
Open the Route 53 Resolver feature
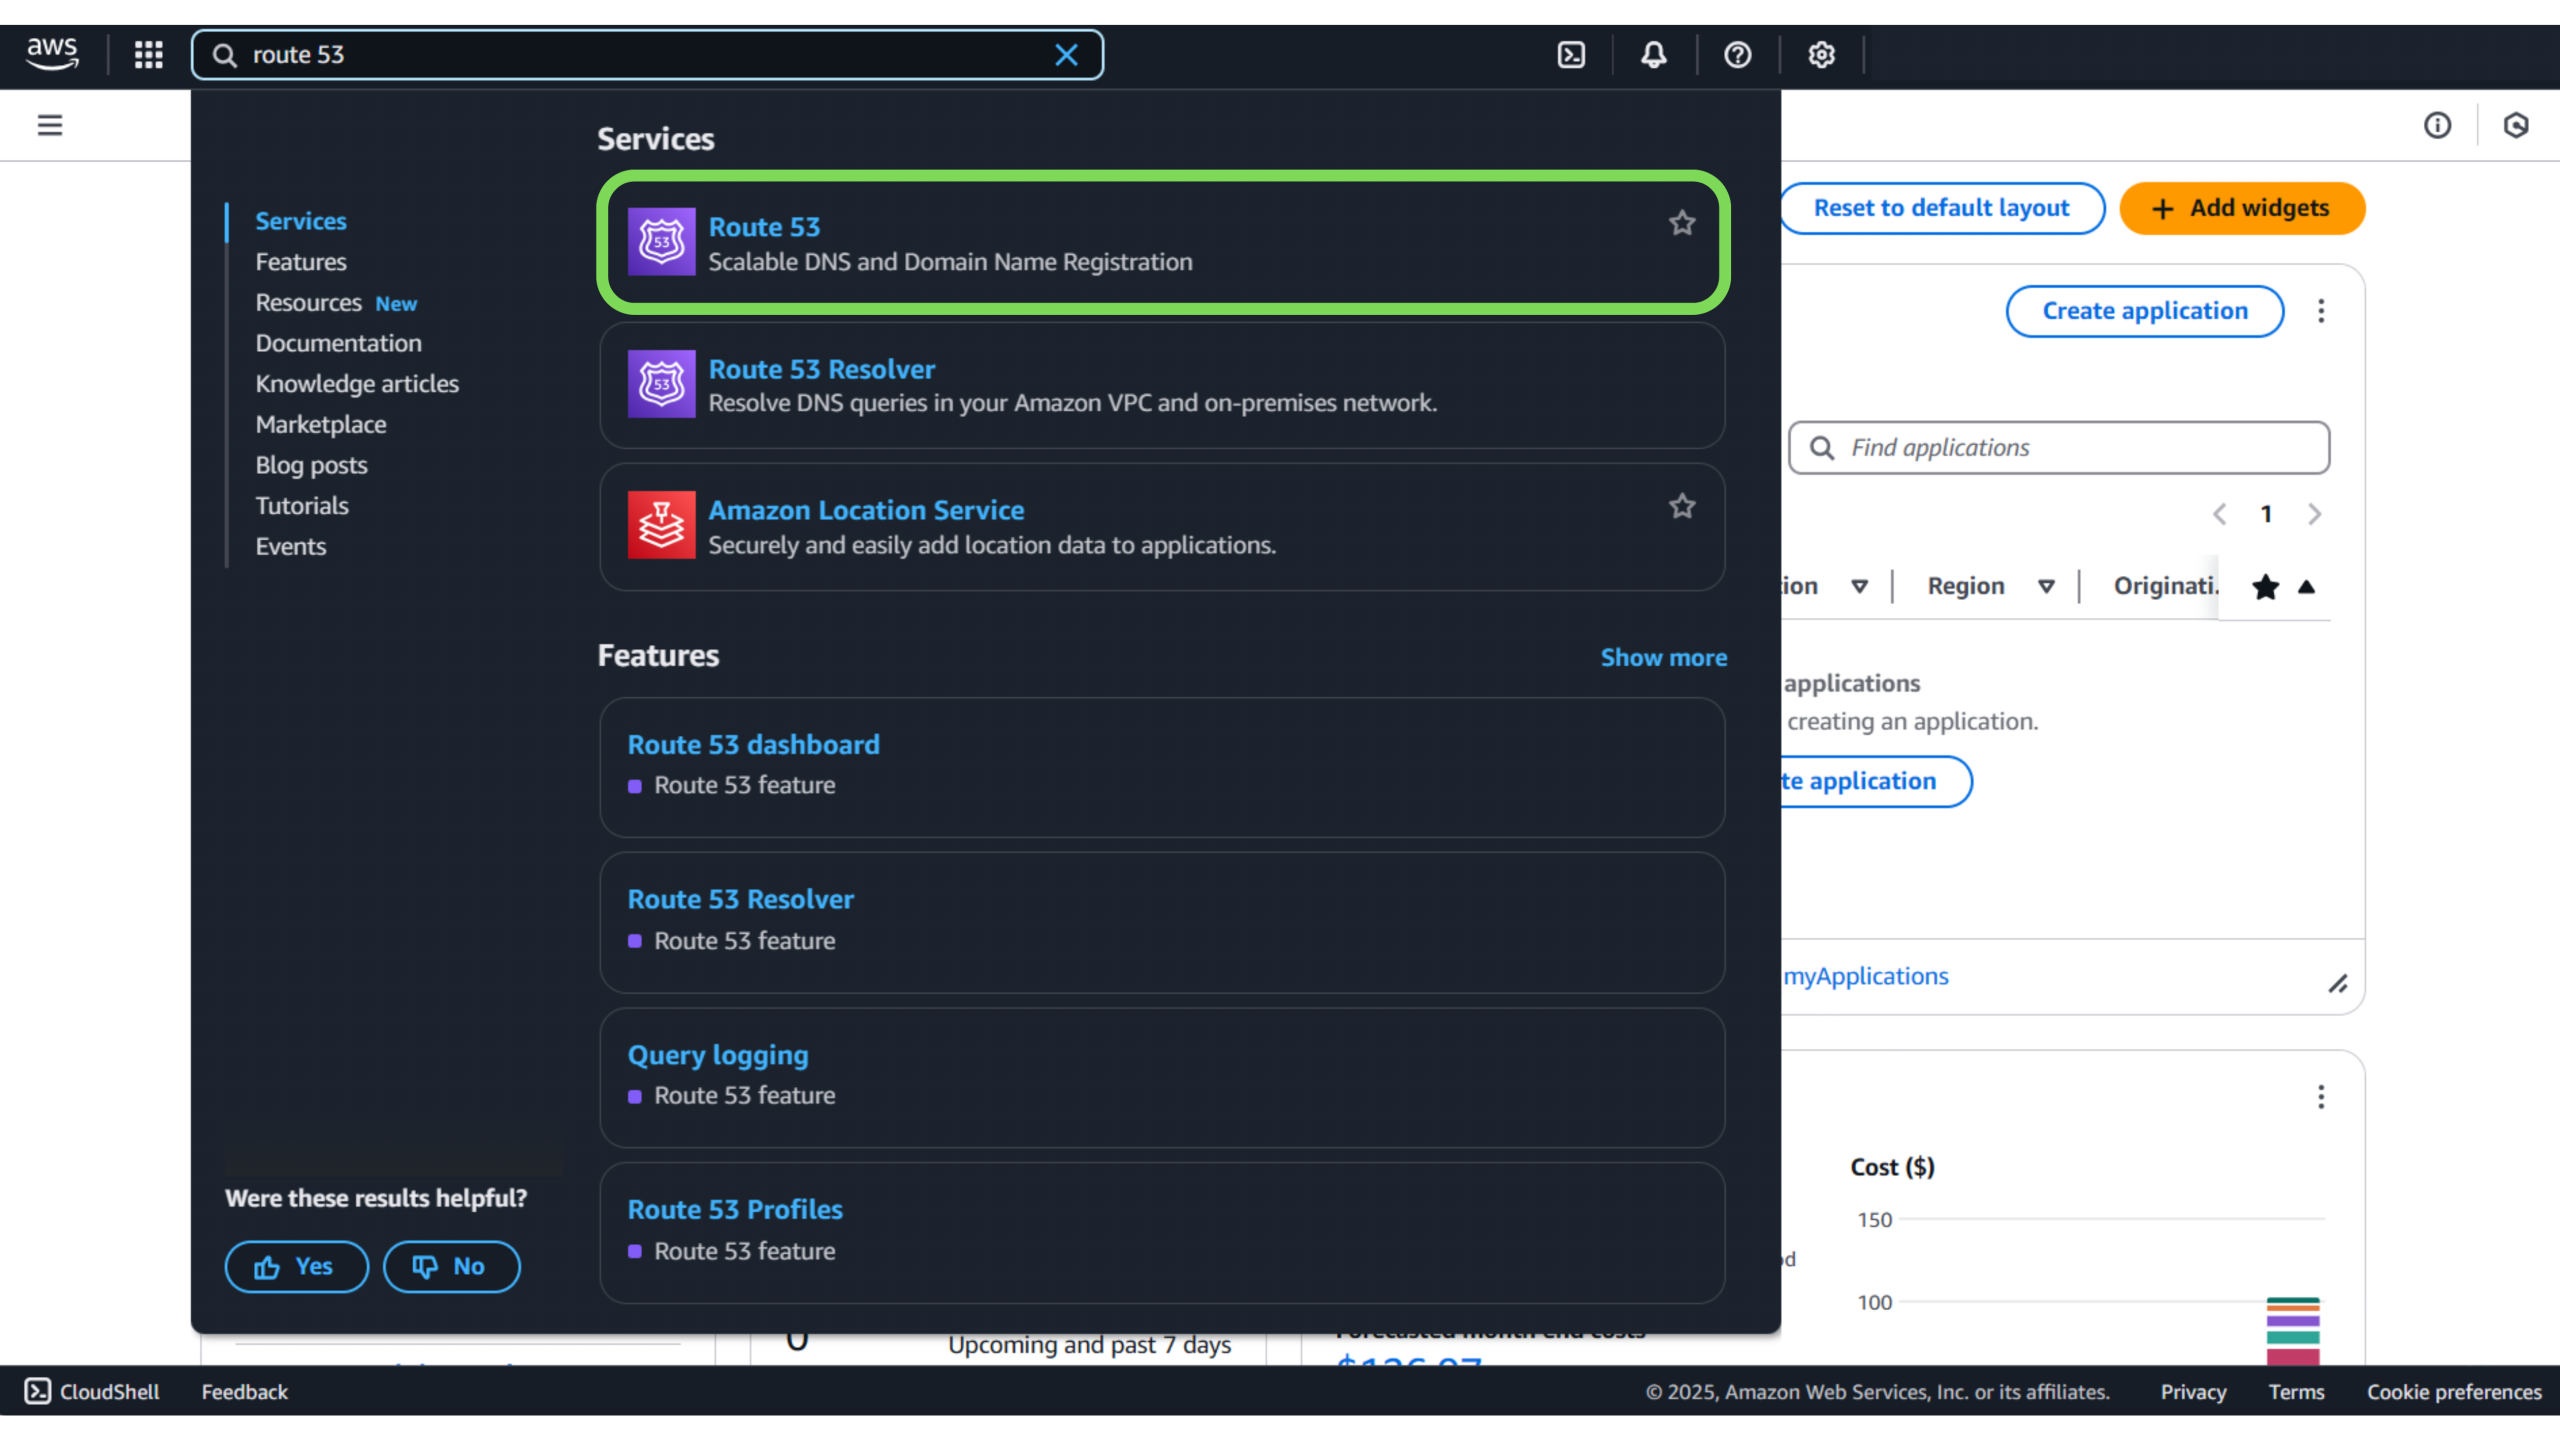(740, 900)
